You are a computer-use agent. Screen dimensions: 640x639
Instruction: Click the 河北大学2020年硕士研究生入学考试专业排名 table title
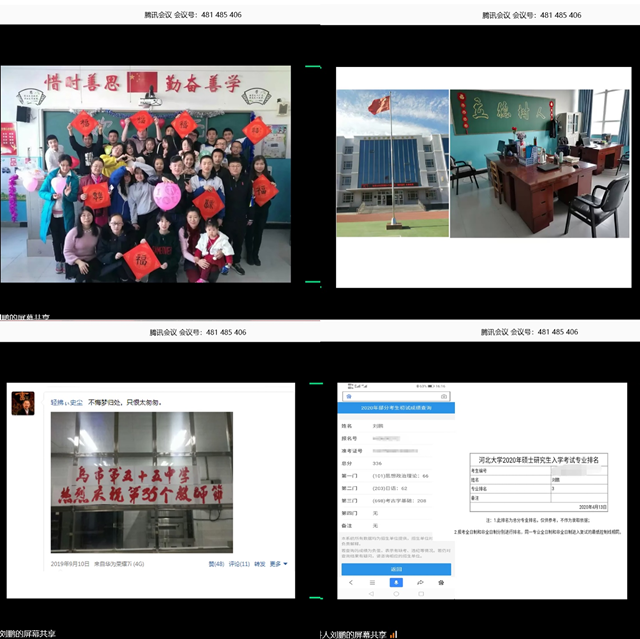click(538, 460)
